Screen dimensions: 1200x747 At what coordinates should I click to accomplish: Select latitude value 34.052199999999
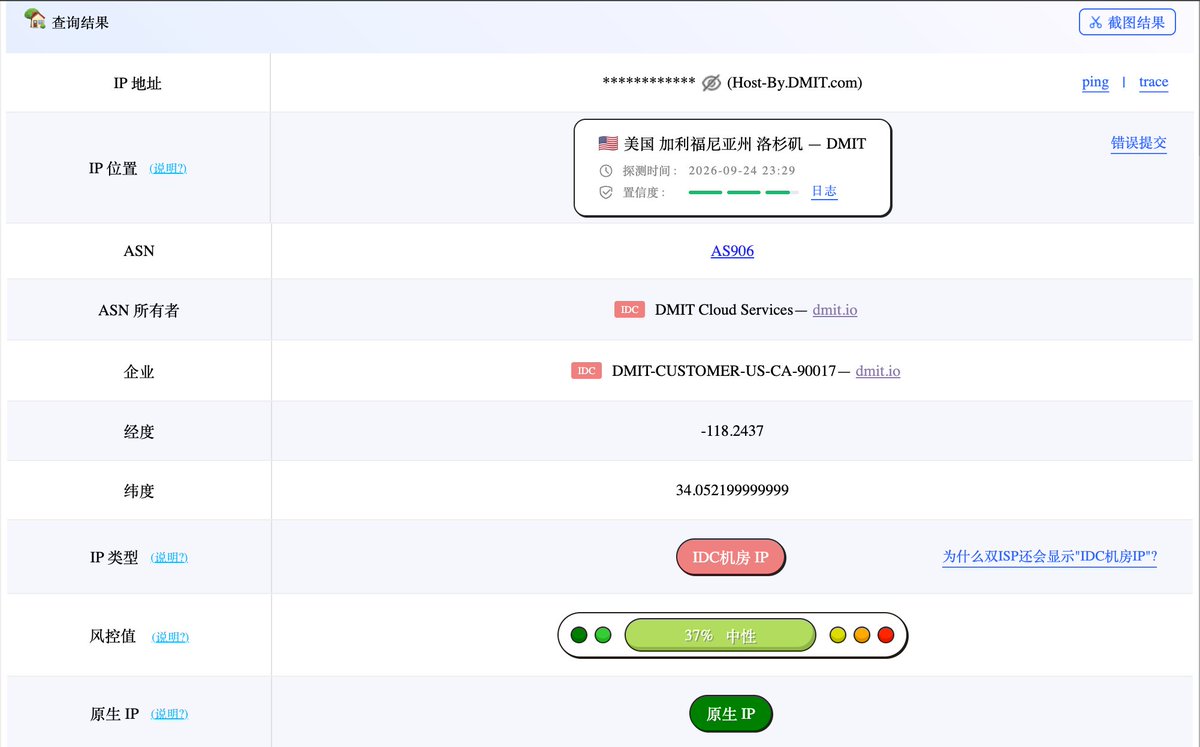pyautogui.click(x=732, y=491)
